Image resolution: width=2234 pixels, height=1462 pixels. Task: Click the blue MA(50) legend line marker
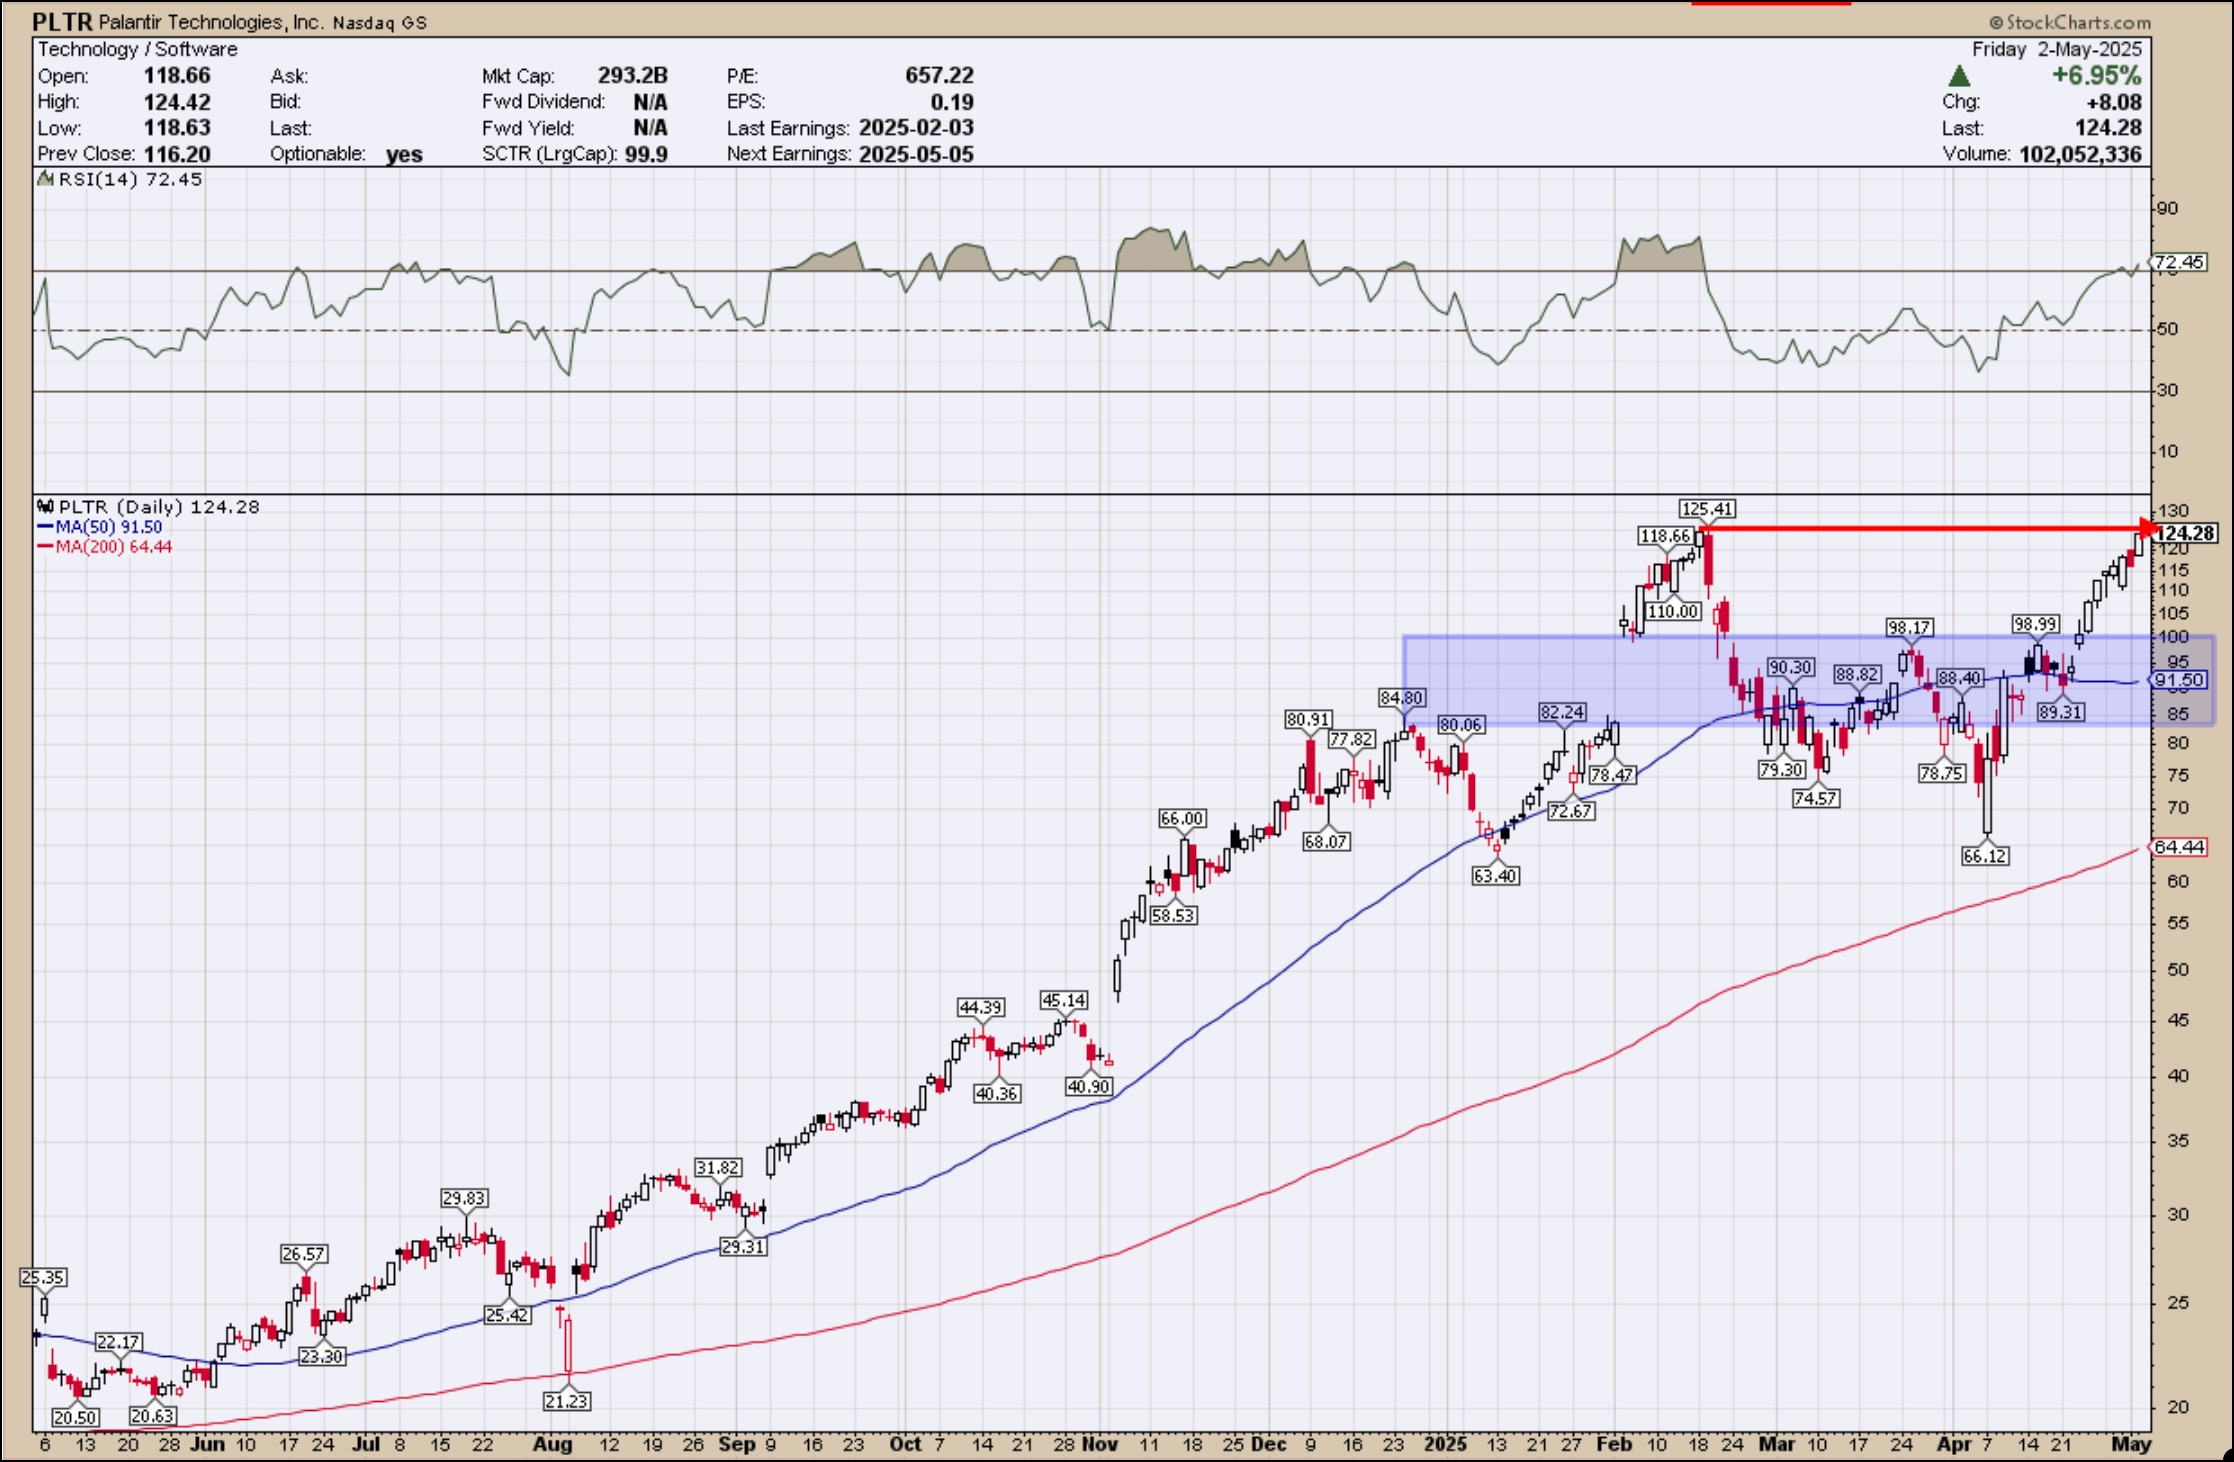coord(45,527)
